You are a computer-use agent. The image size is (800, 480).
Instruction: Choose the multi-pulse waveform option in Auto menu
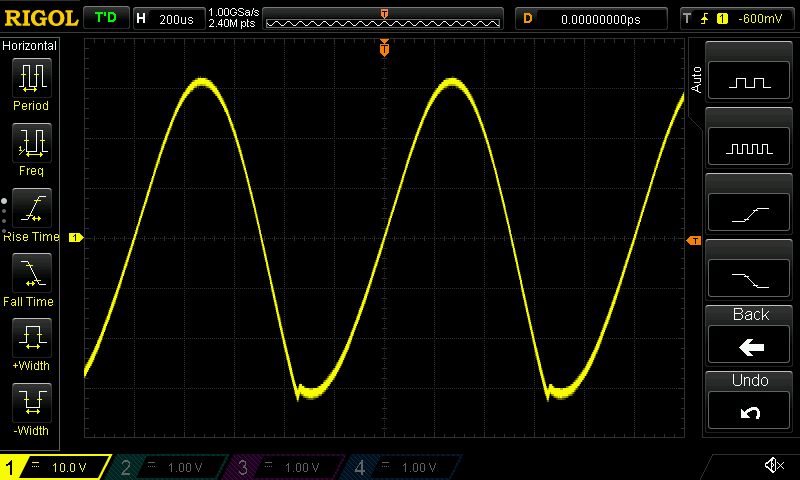[x=748, y=146]
